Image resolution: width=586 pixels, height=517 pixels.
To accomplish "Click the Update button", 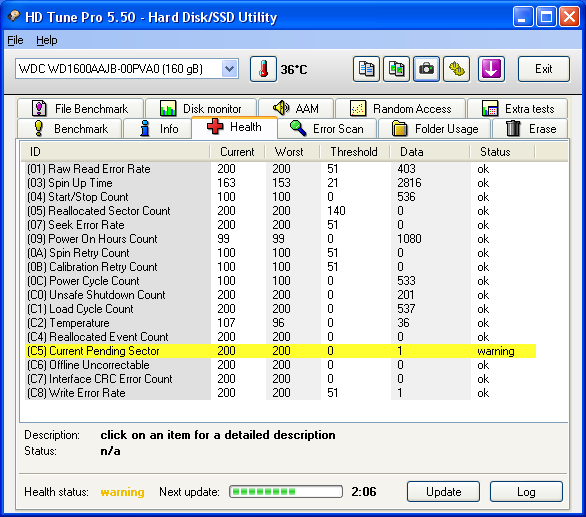I will pyautogui.click(x=443, y=492).
